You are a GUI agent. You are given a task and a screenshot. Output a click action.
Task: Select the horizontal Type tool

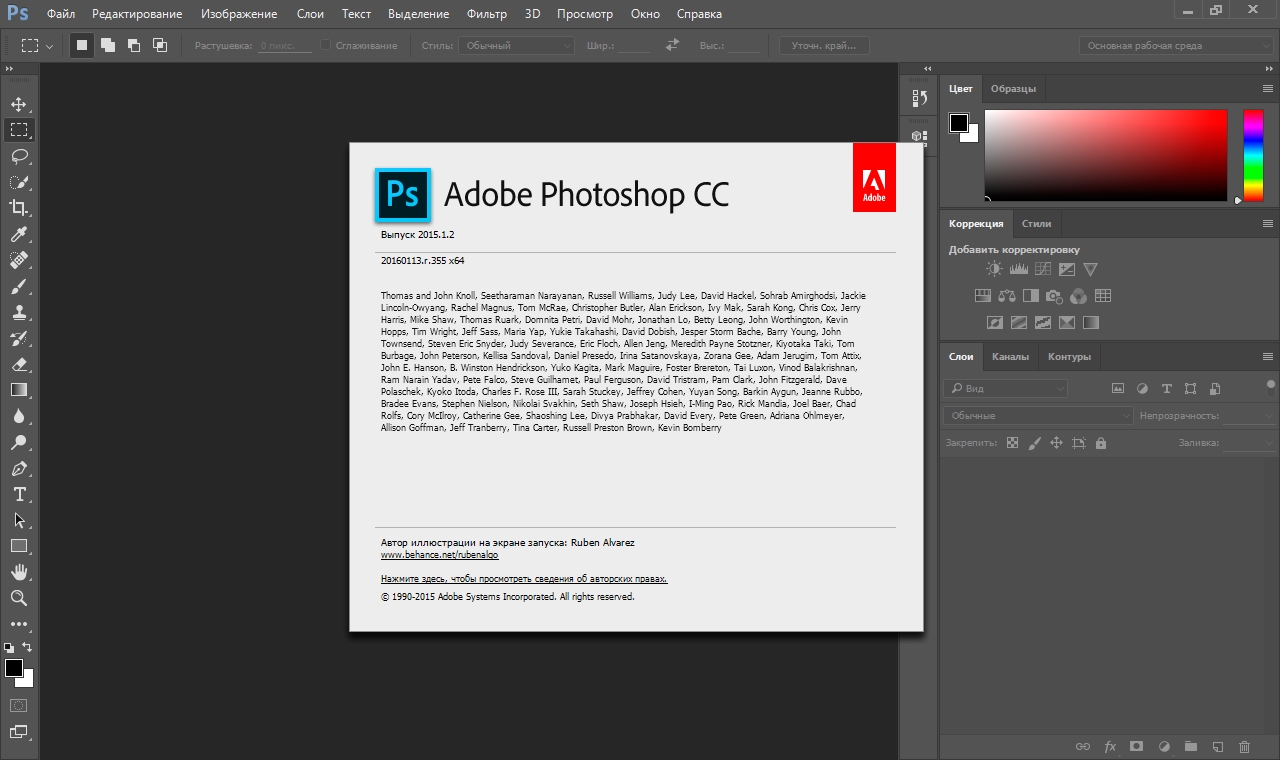click(x=19, y=494)
